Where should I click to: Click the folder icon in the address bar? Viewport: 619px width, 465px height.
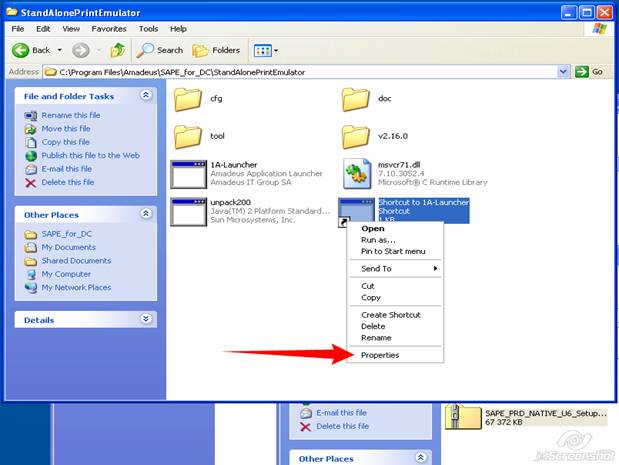pos(50,72)
